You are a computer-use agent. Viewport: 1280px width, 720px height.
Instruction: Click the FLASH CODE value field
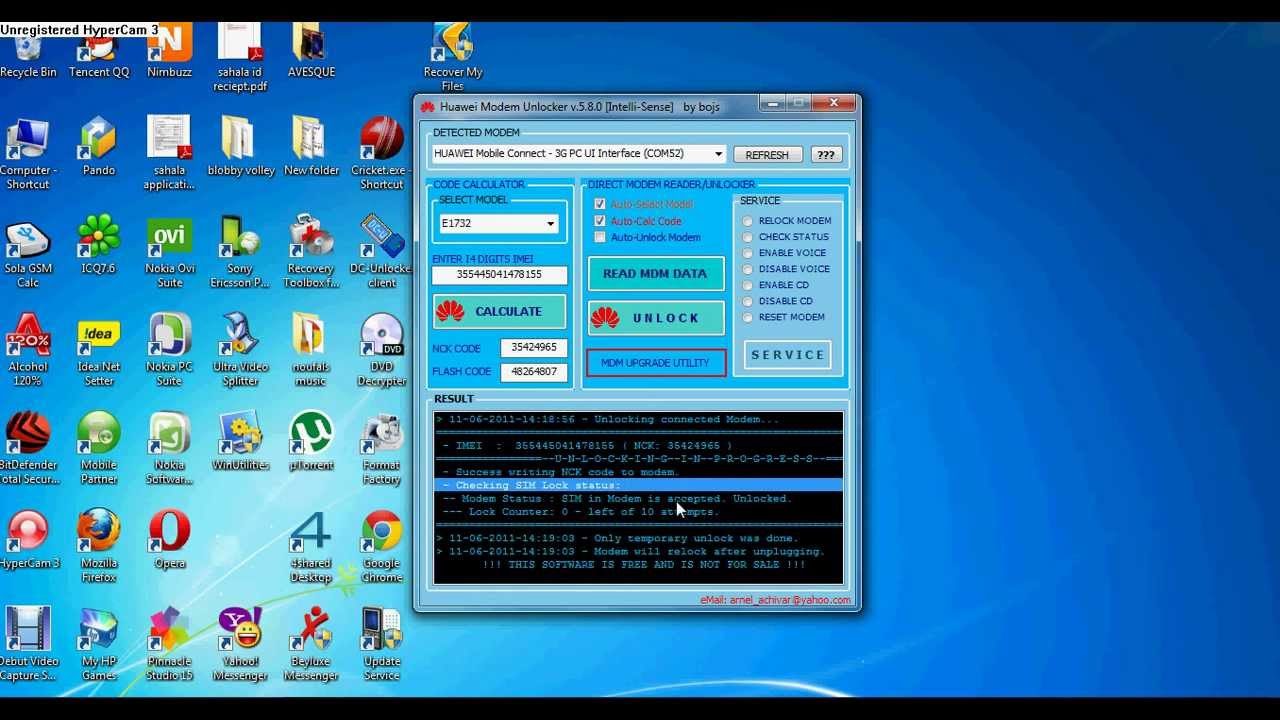coord(534,371)
